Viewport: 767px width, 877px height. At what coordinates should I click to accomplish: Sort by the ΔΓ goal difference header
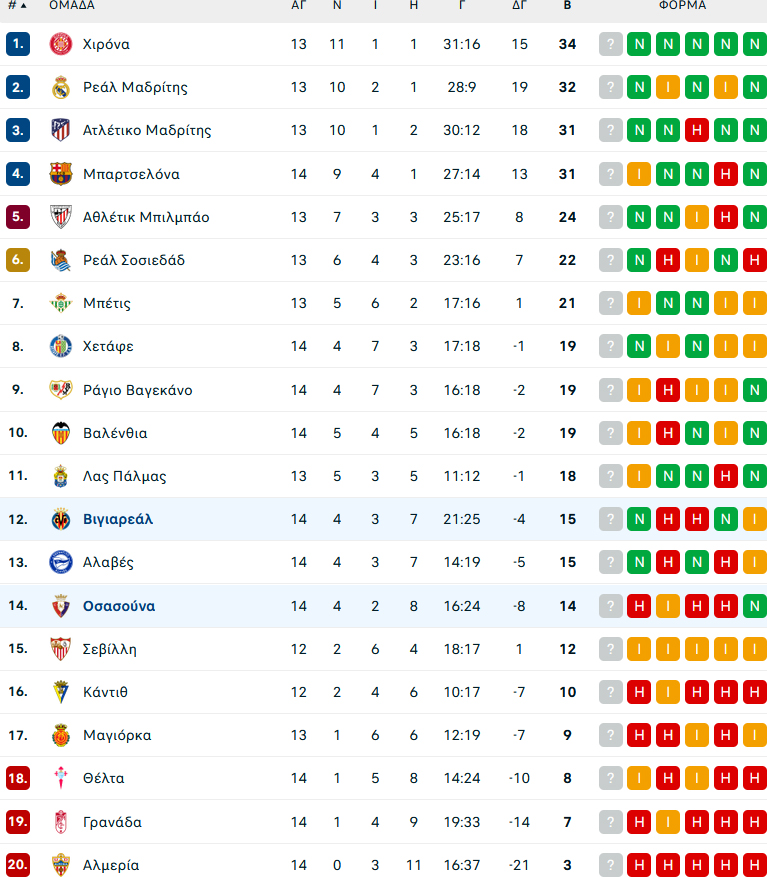pyautogui.click(x=519, y=6)
